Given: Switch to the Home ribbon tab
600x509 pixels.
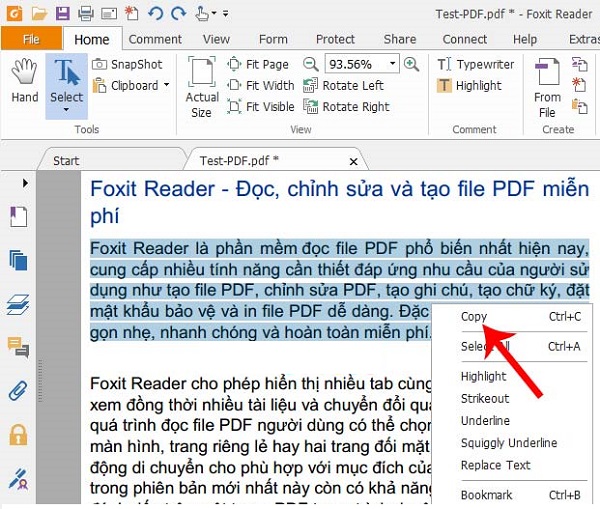Looking at the screenshot, I should coord(92,39).
